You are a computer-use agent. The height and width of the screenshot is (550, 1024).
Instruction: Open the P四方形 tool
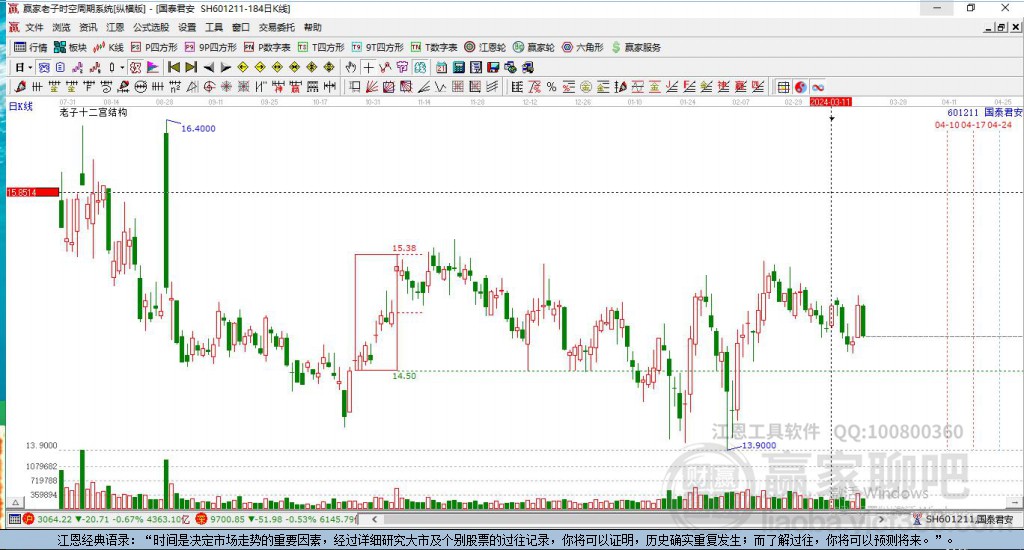tap(154, 47)
